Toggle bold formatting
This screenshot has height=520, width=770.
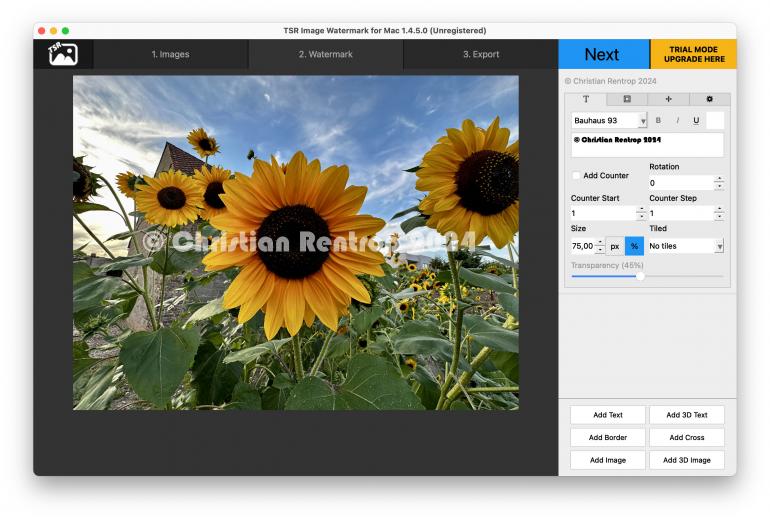(x=658, y=120)
